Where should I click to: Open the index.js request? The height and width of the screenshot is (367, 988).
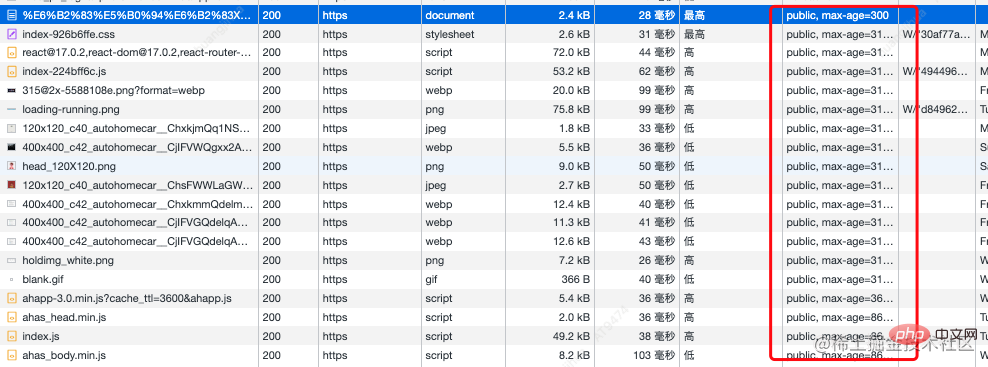[x=41, y=336]
